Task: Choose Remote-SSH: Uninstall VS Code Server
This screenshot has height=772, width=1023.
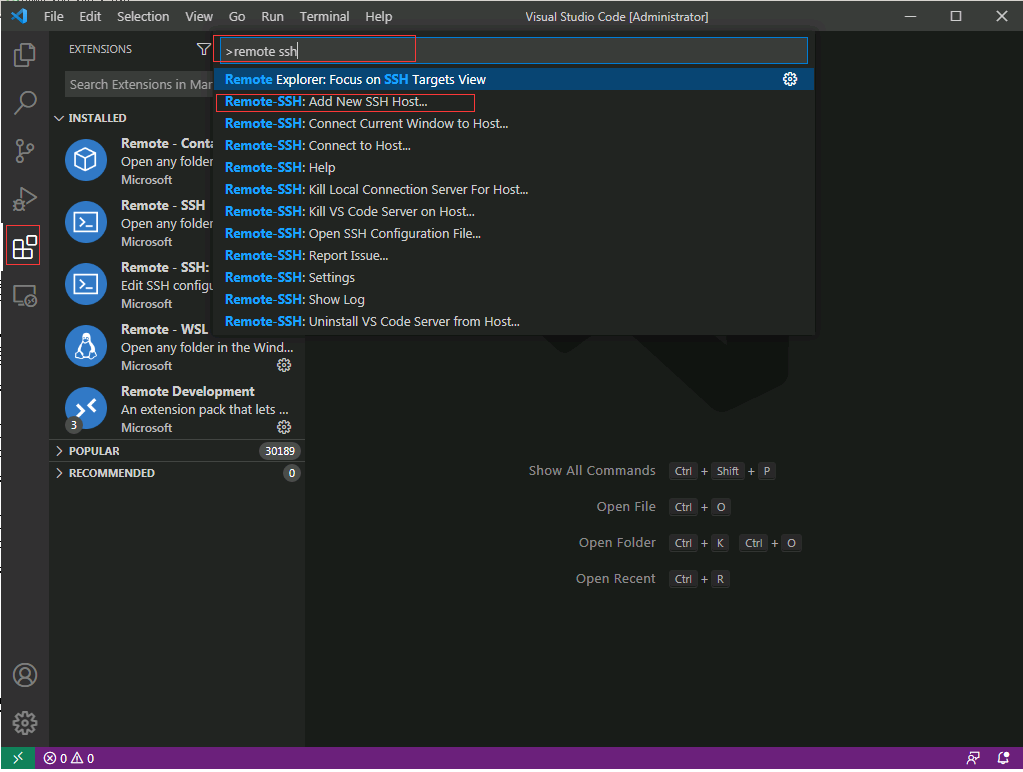Action: click(x=514, y=322)
